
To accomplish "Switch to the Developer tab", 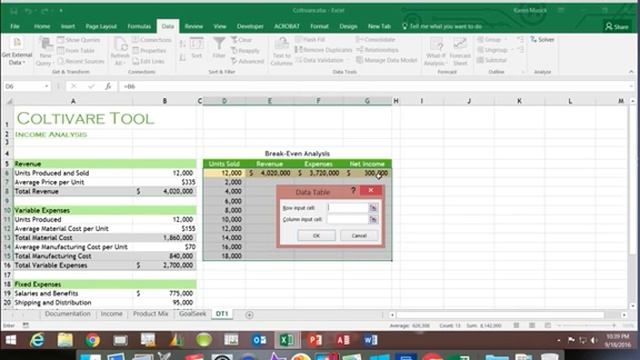I will coord(250,26).
